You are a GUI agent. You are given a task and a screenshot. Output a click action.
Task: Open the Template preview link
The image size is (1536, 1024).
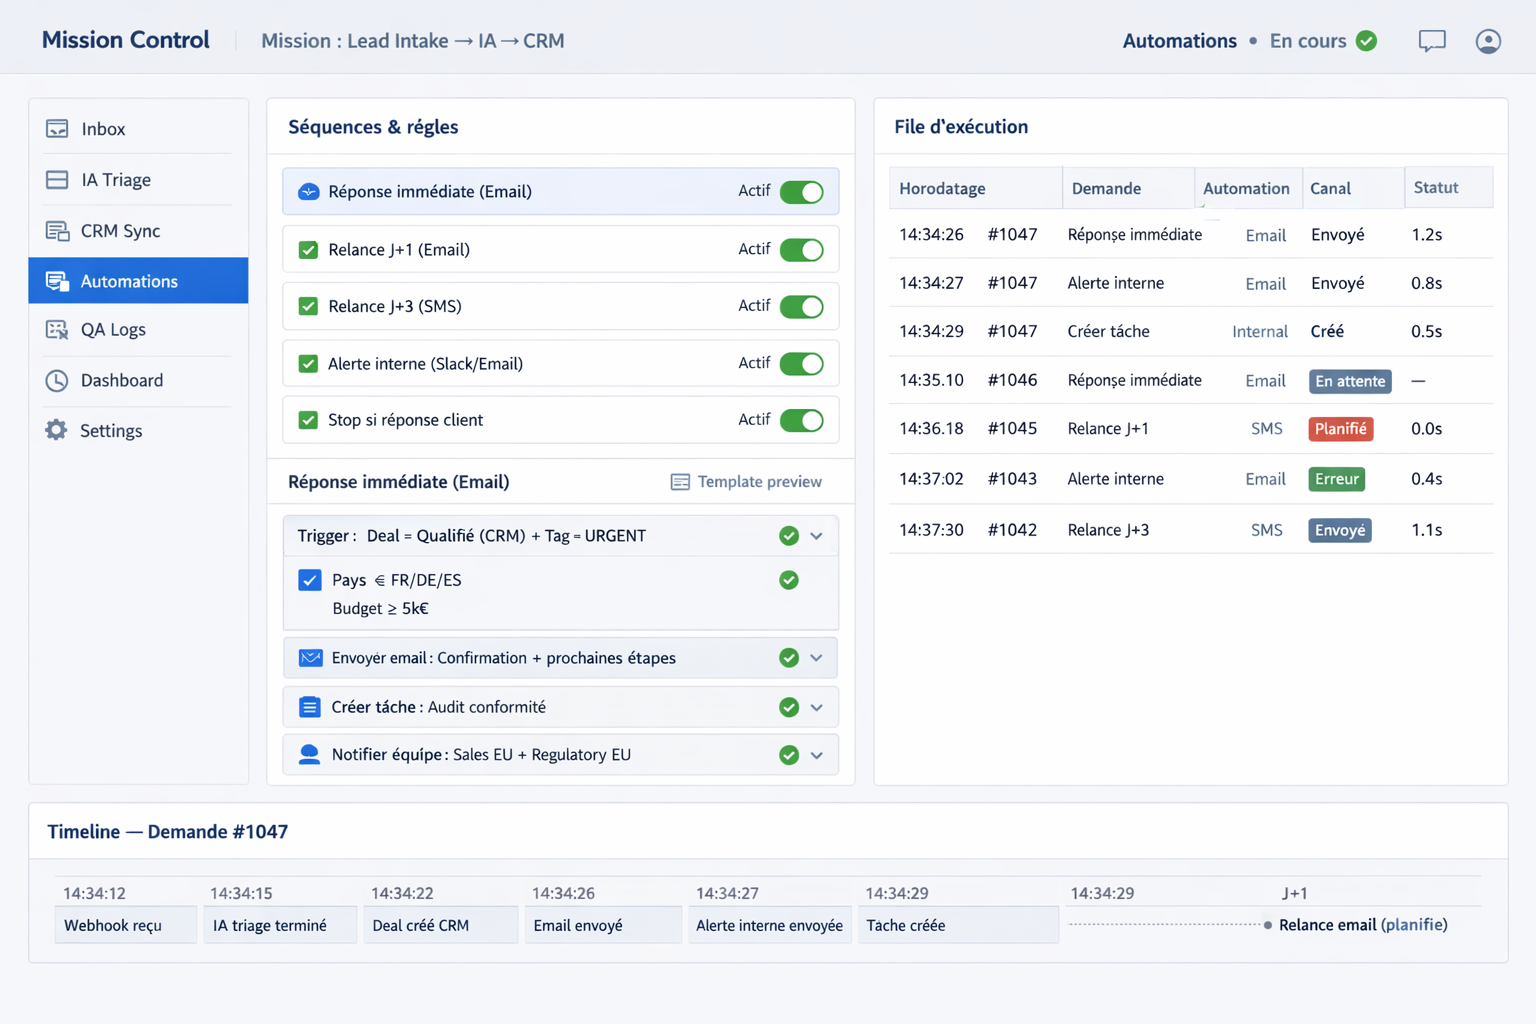point(746,482)
